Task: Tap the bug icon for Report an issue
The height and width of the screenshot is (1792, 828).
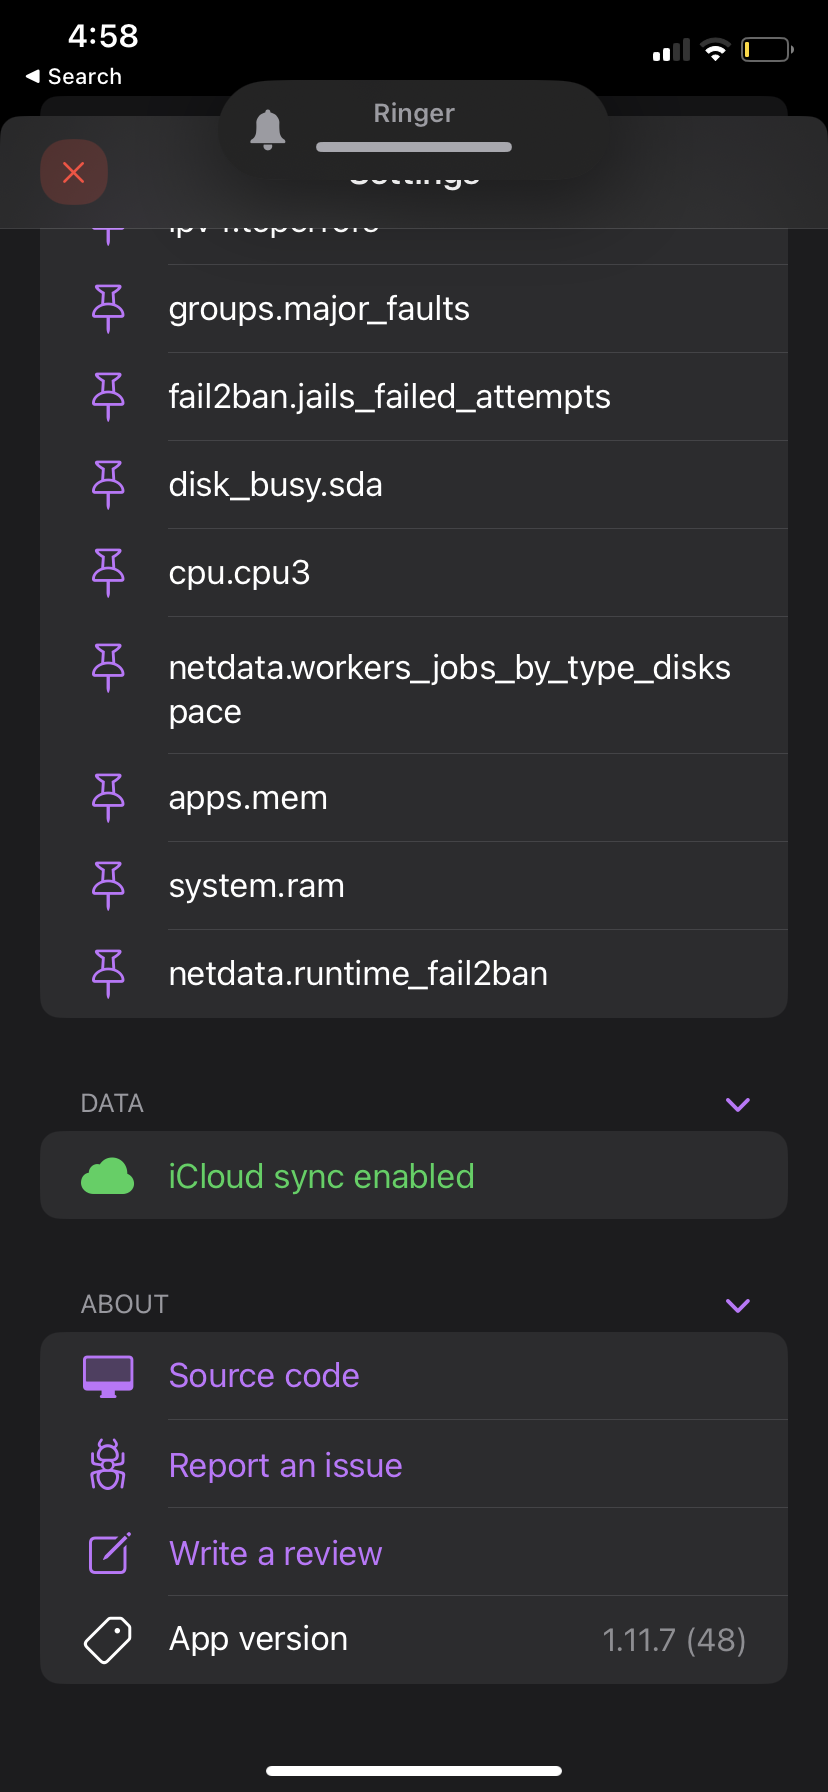Action: point(108,1465)
